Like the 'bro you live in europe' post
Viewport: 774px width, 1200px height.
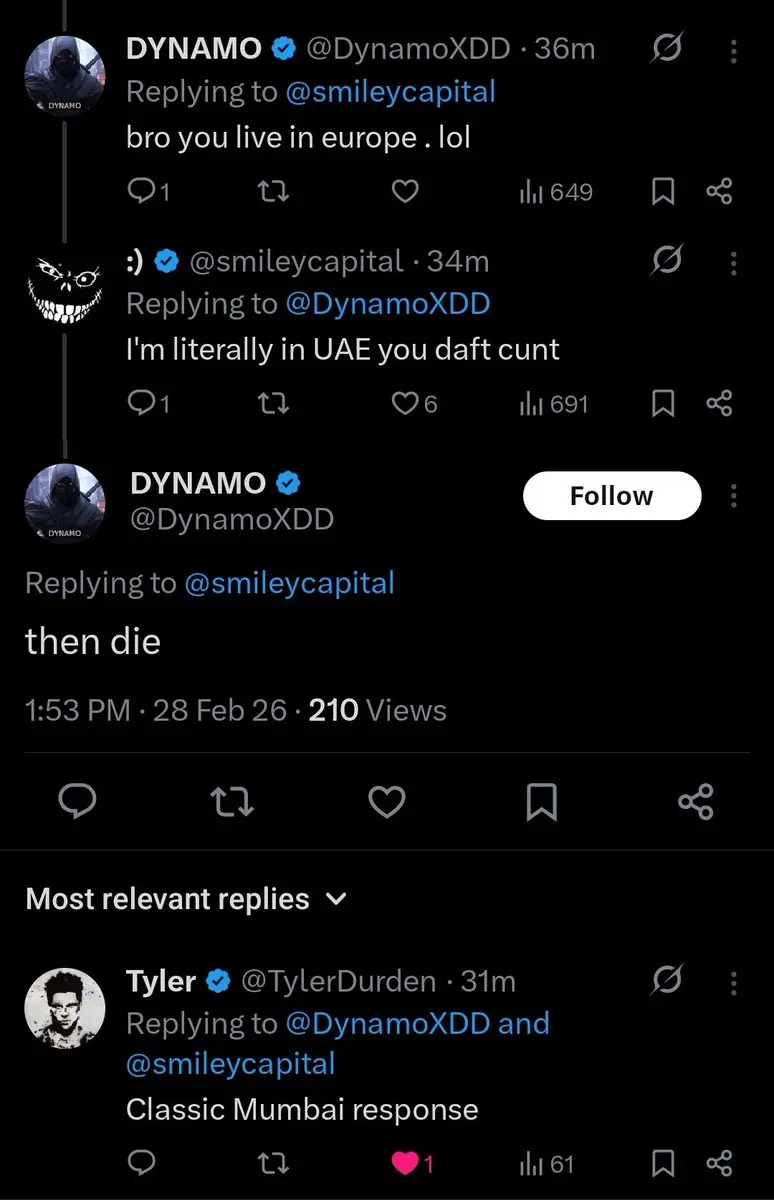(x=404, y=191)
